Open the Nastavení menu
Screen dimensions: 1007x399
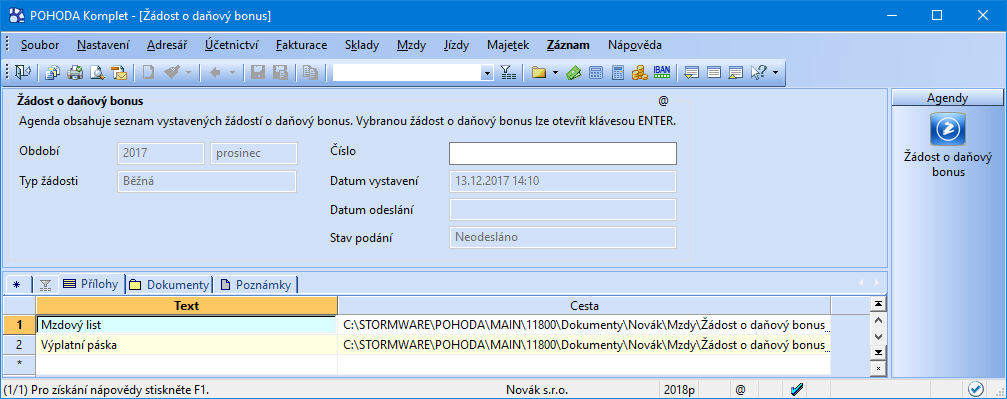point(103,45)
